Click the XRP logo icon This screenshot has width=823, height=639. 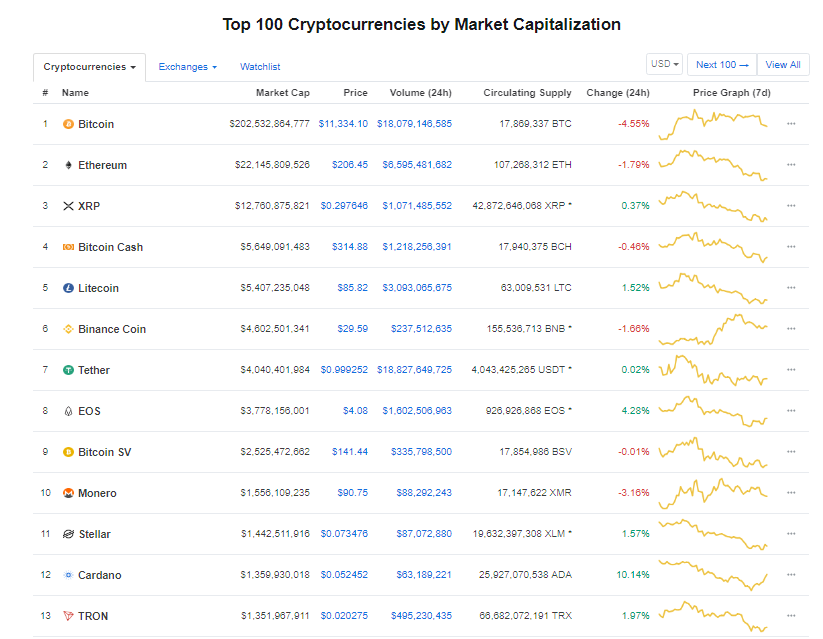(x=68, y=206)
